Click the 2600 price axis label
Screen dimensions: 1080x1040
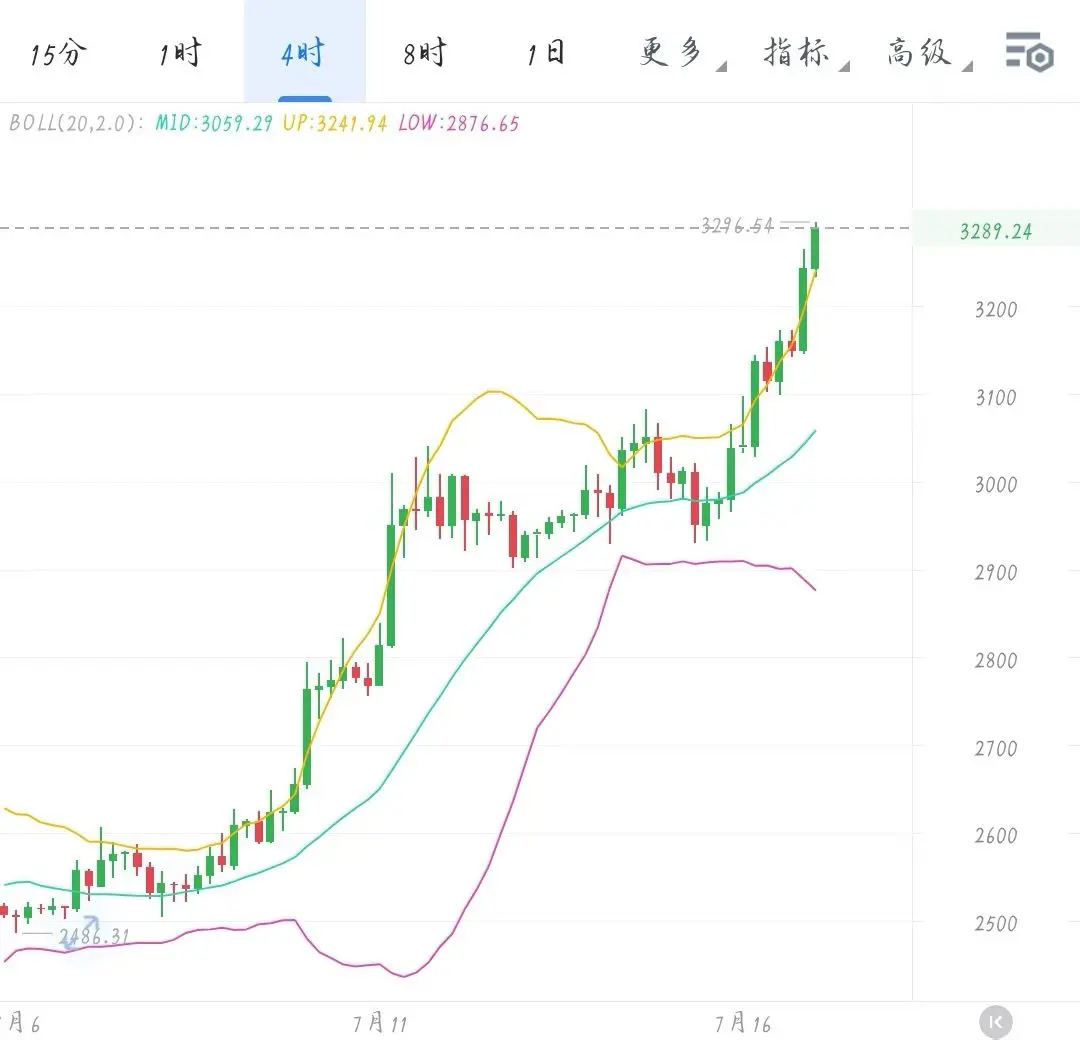pyautogui.click(x=996, y=835)
